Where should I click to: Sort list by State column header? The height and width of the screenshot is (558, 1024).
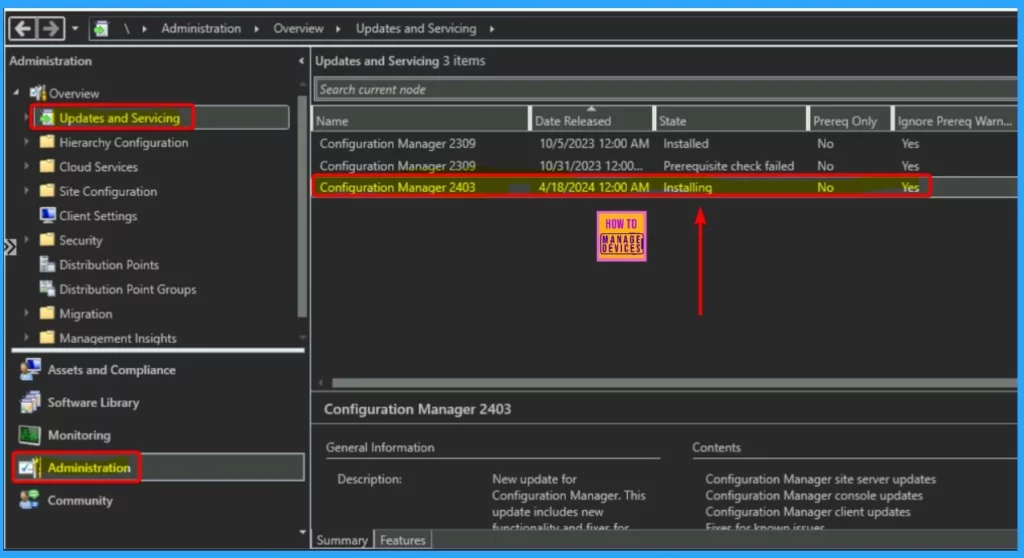click(x=731, y=120)
